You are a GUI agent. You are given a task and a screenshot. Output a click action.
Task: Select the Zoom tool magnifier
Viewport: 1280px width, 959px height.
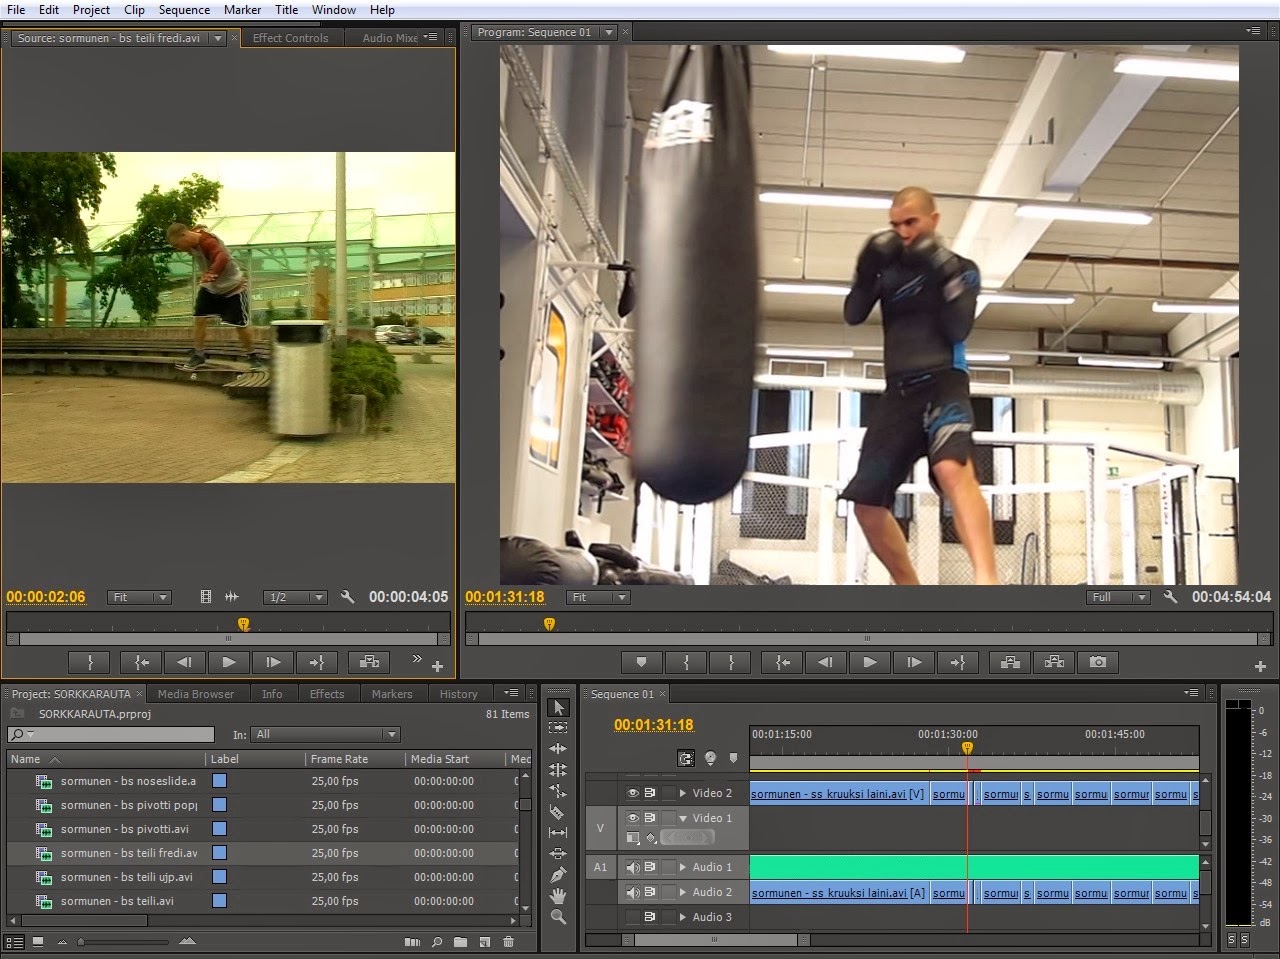(x=558, y=916)
